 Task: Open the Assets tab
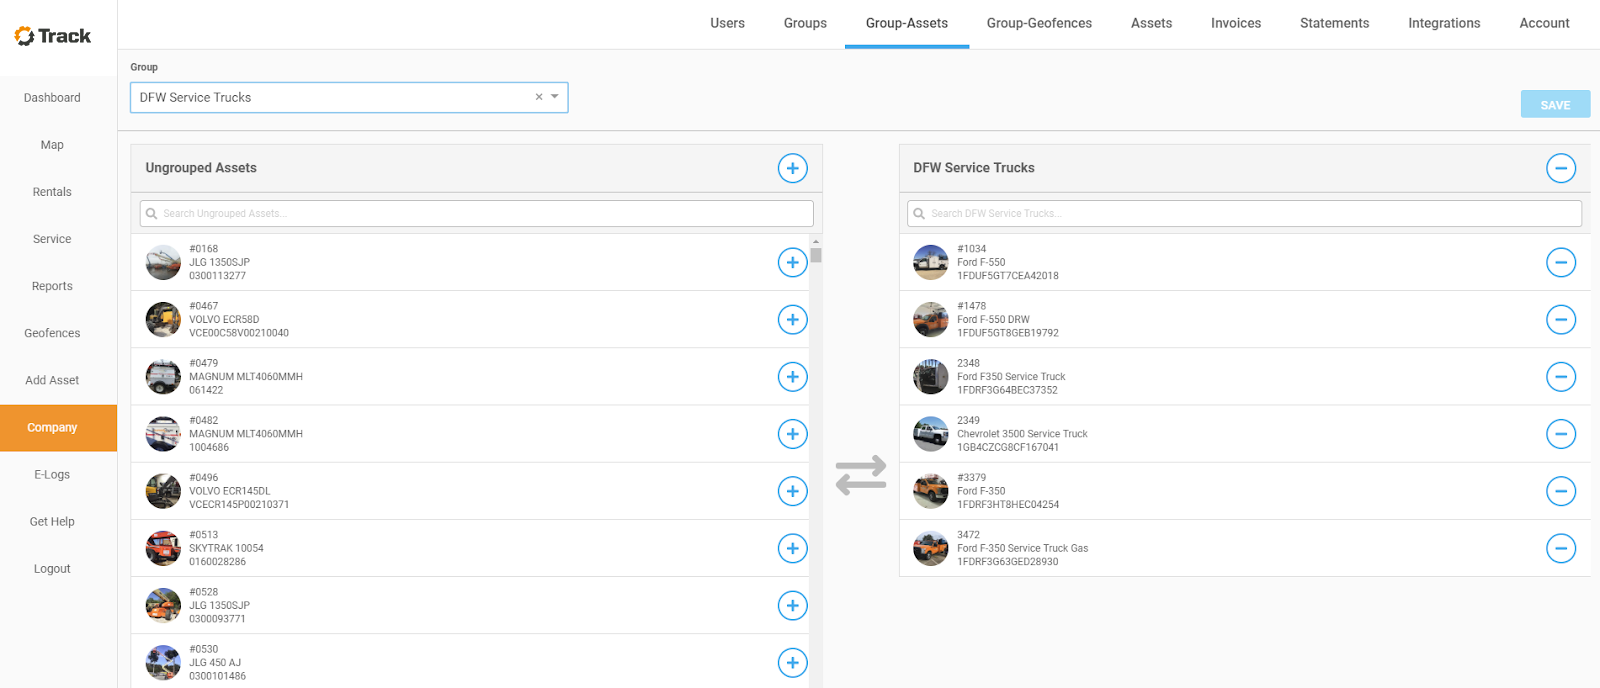(1151, 23)
